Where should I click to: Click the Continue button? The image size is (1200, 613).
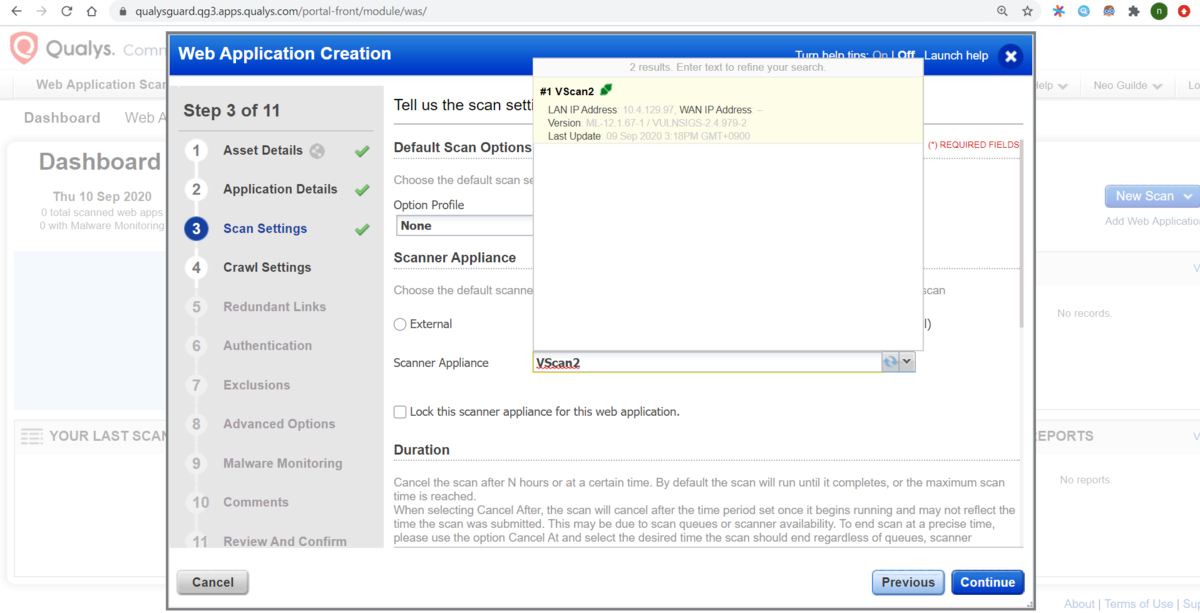pyautogui.click(x=988, y=582)
